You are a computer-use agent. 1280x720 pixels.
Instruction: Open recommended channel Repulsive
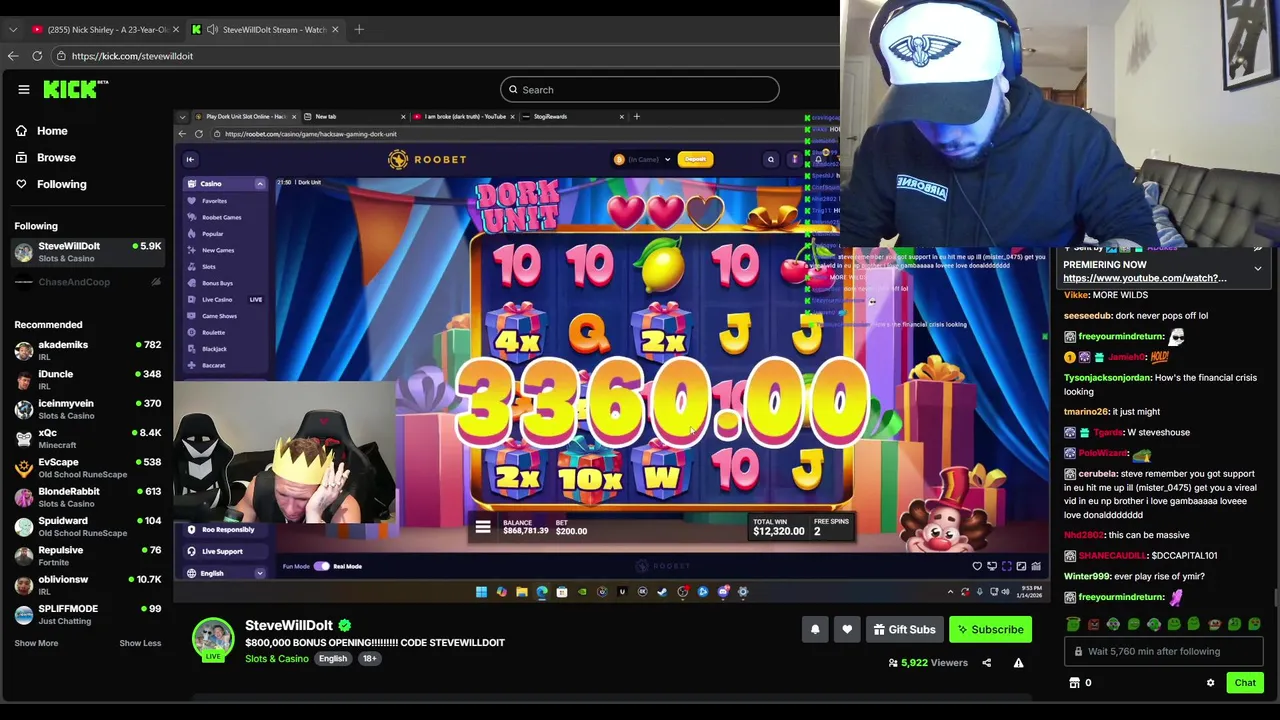coord(86,556)
